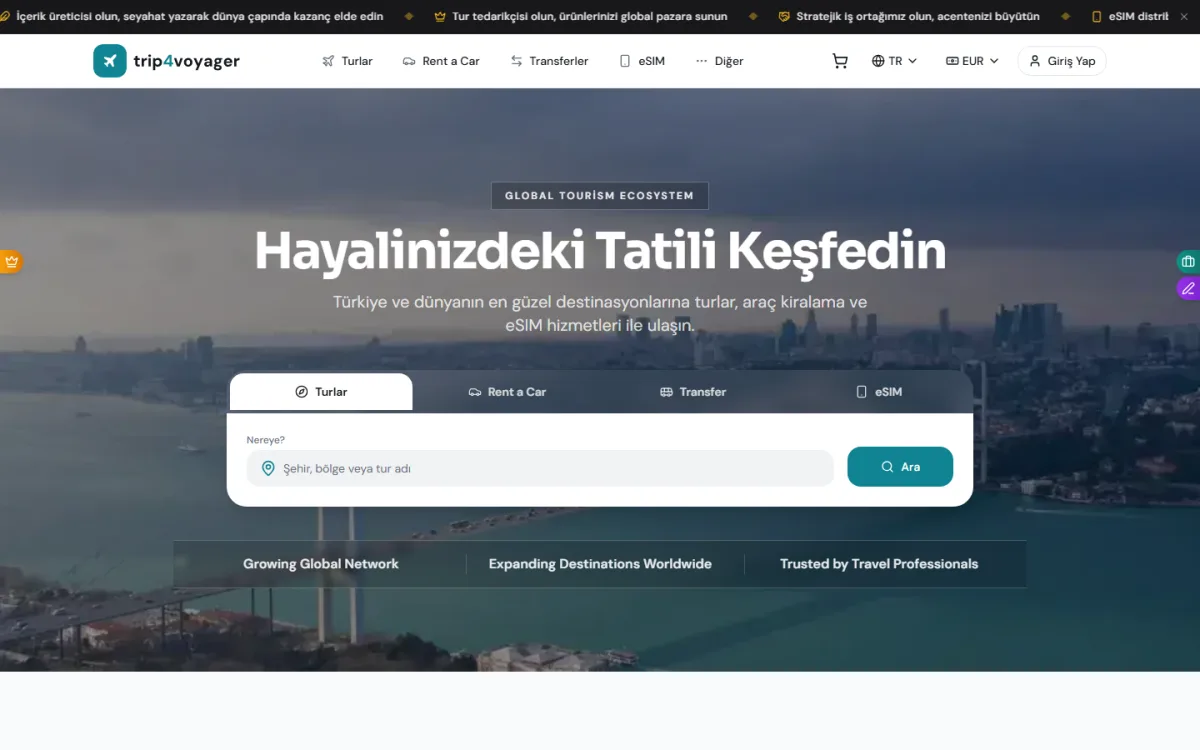Click the banknote icon beside EUR
Image resolution: width=1200 pixels, height=750 pixels.
pos(952,61)
